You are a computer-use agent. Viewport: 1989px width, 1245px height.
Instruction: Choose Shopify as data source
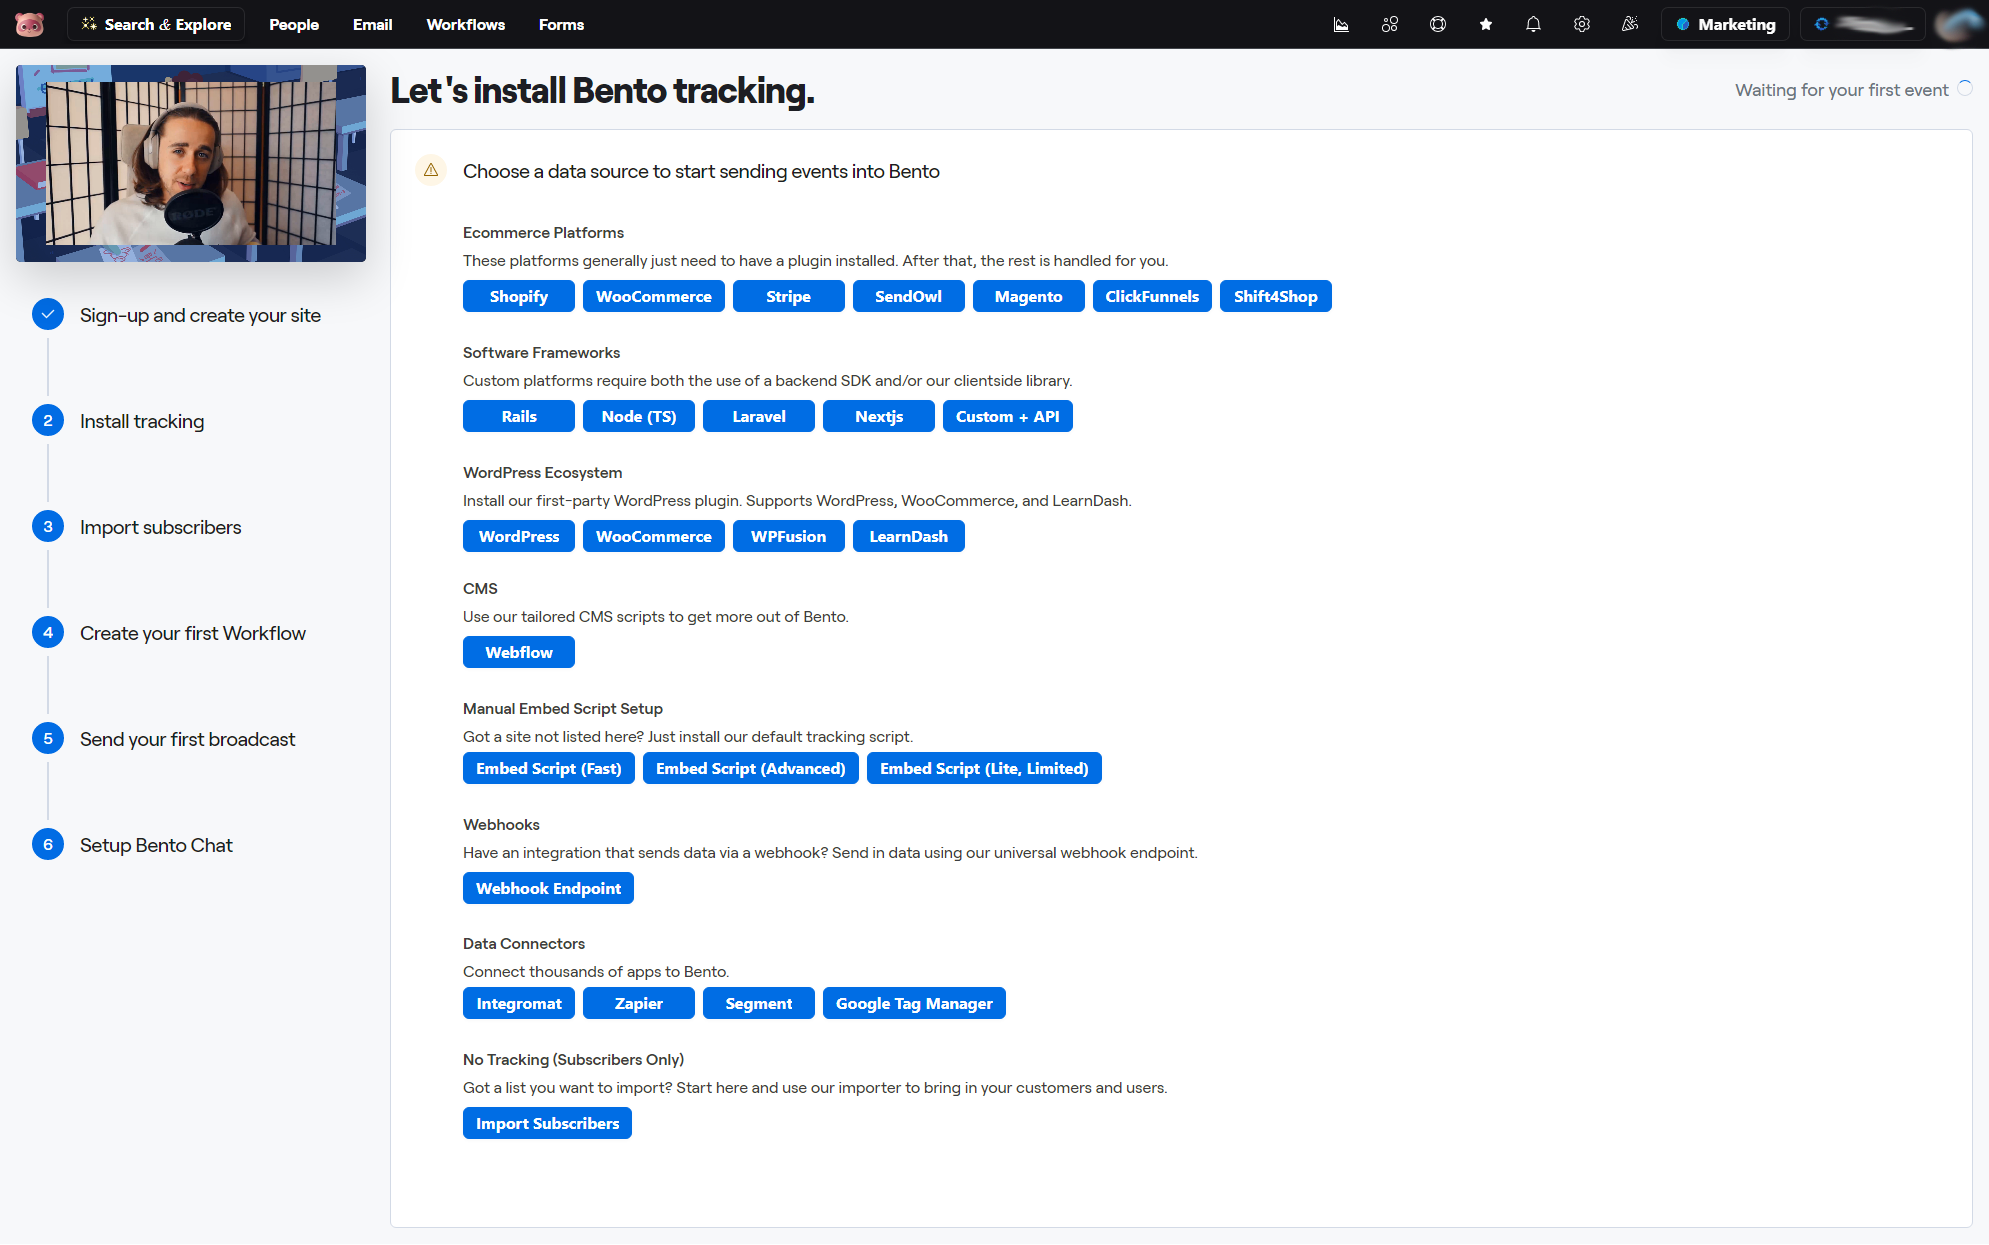point(518,296)
